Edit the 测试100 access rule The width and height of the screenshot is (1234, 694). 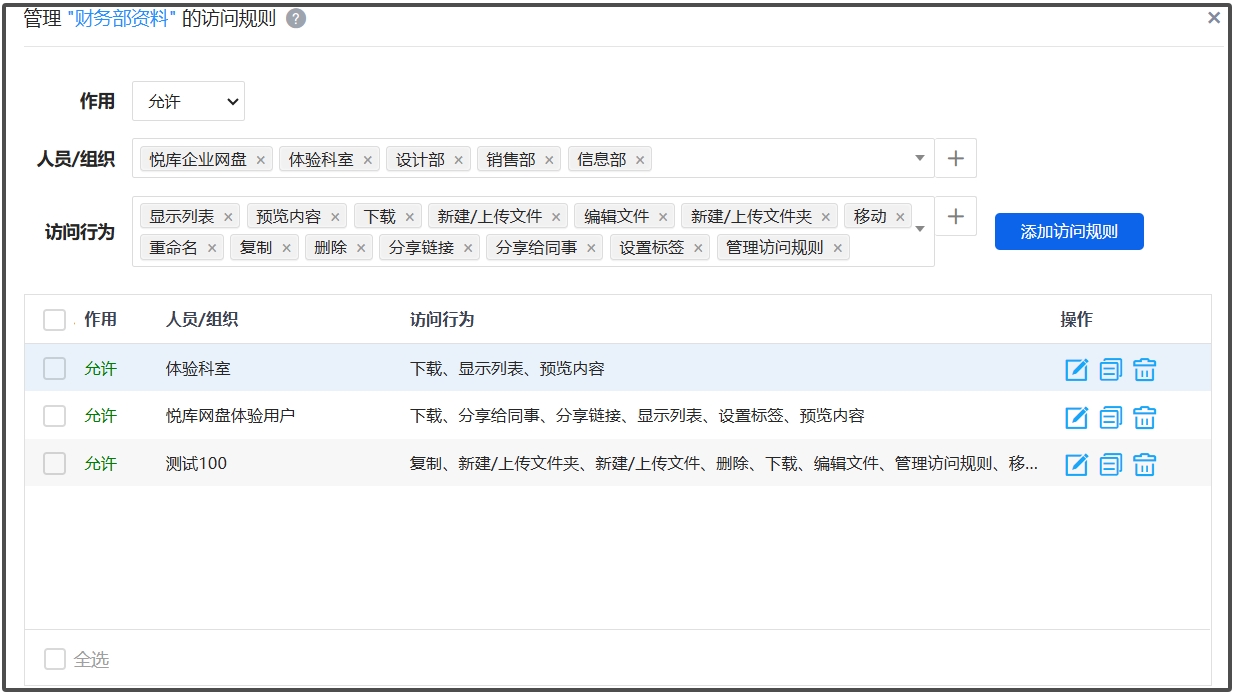click(x=1076, y=464)
